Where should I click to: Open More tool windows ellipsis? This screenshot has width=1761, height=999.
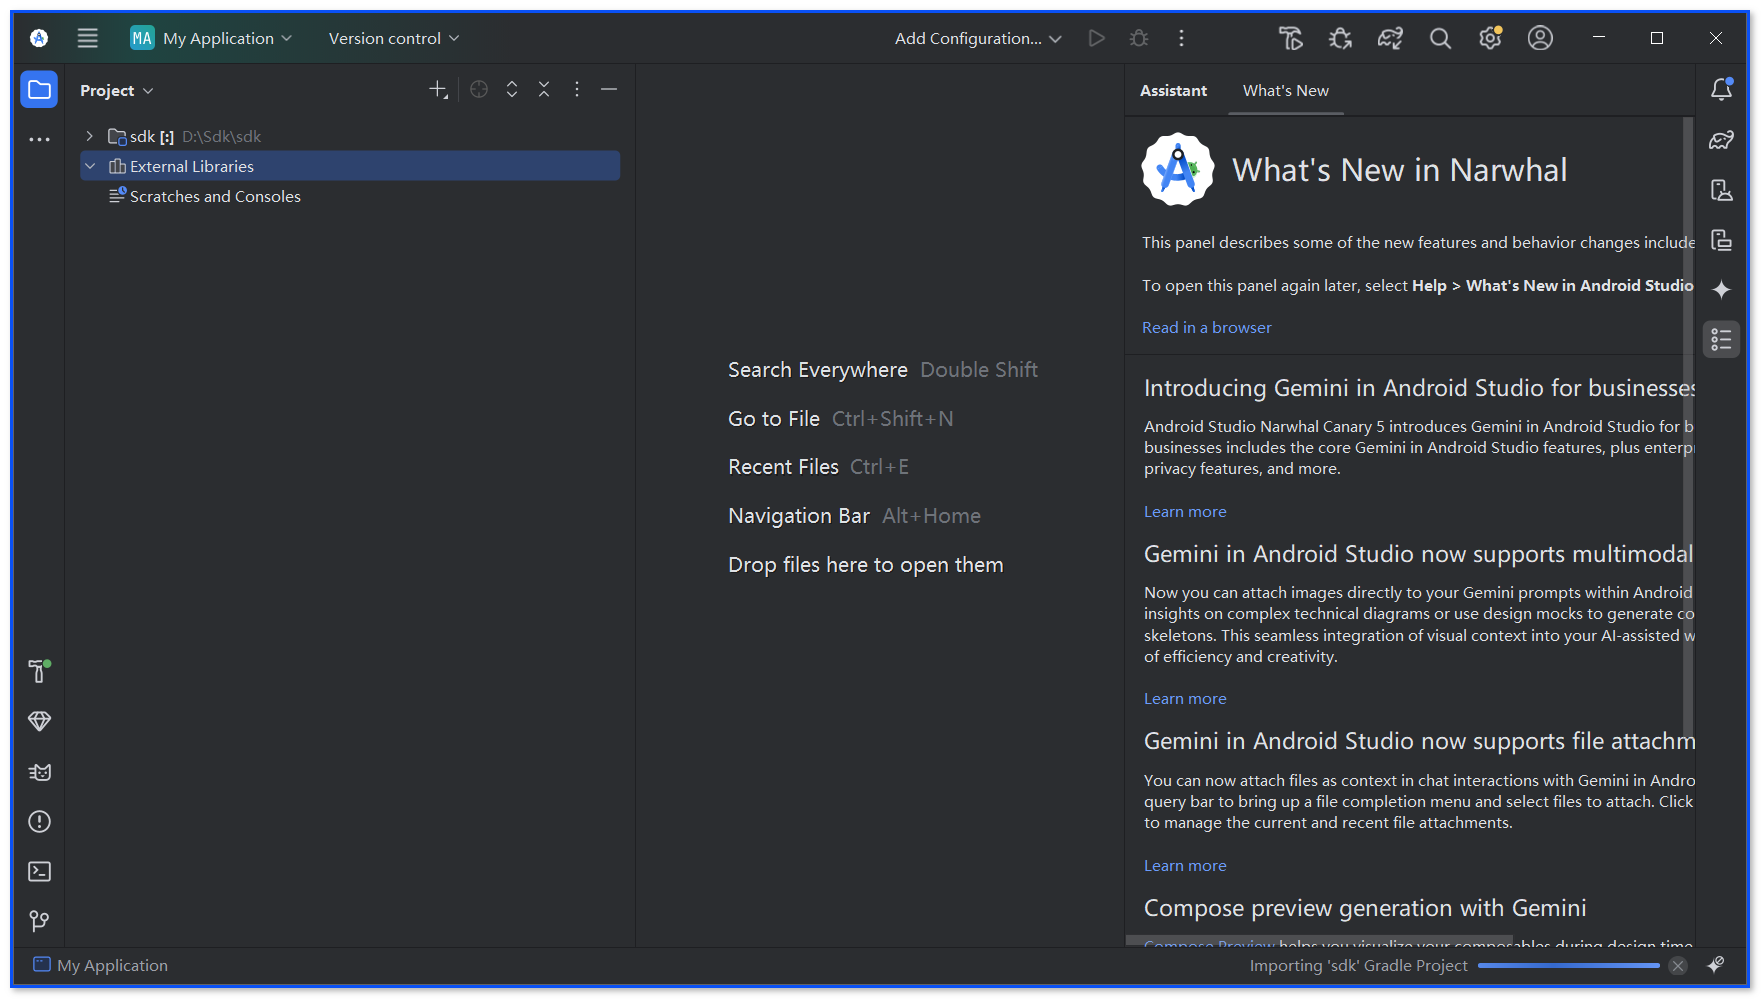click(39, 140)
